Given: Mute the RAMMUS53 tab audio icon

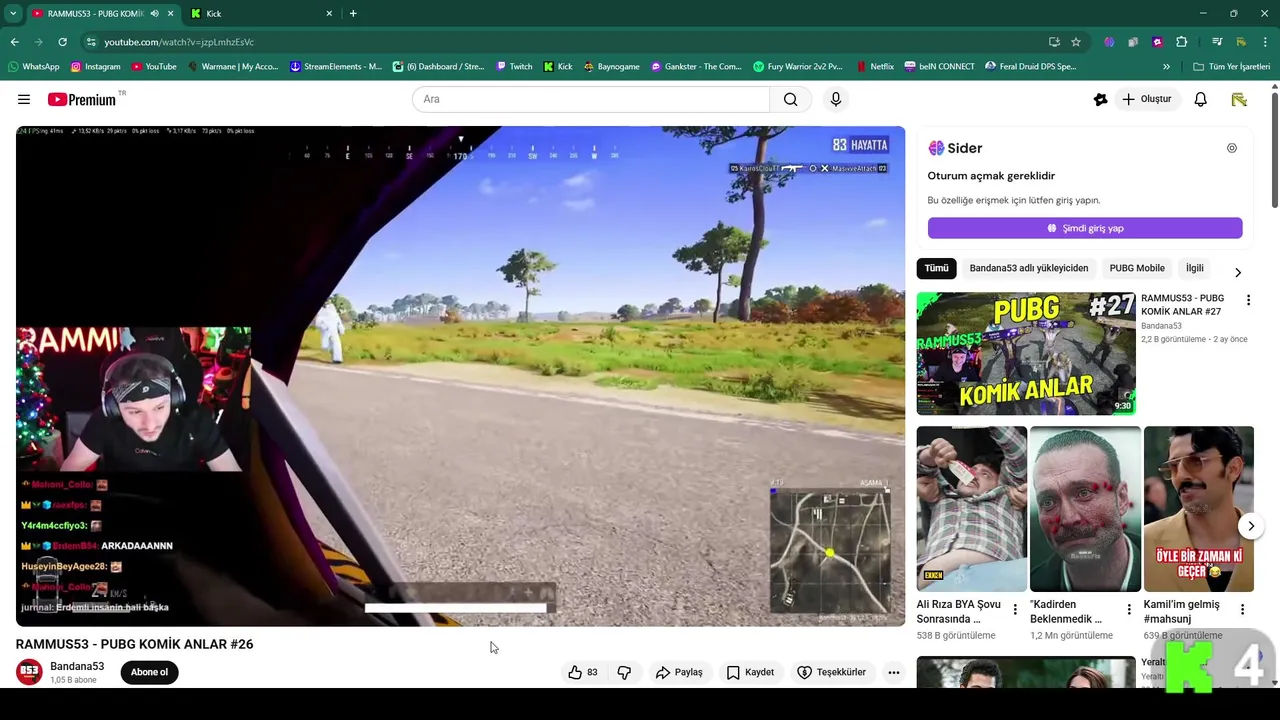Looking at the screenshot, I should click(154, 13).
